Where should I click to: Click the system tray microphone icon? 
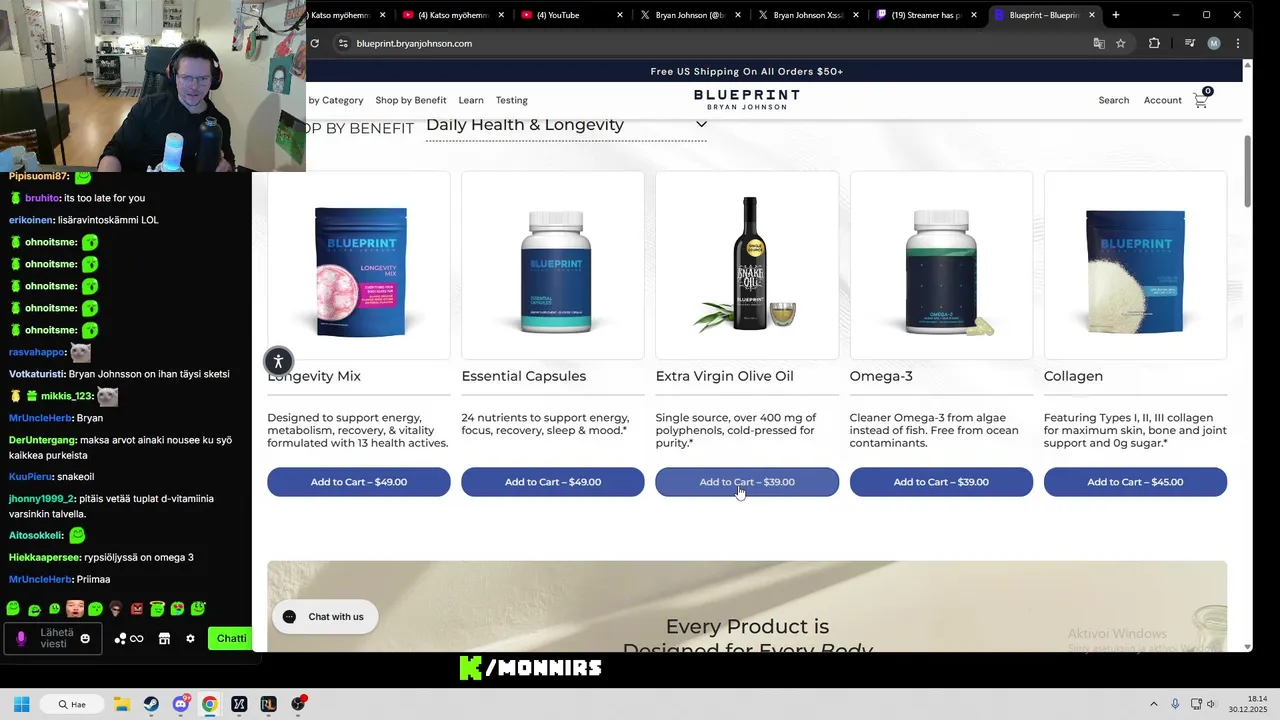click(1175, 704)
